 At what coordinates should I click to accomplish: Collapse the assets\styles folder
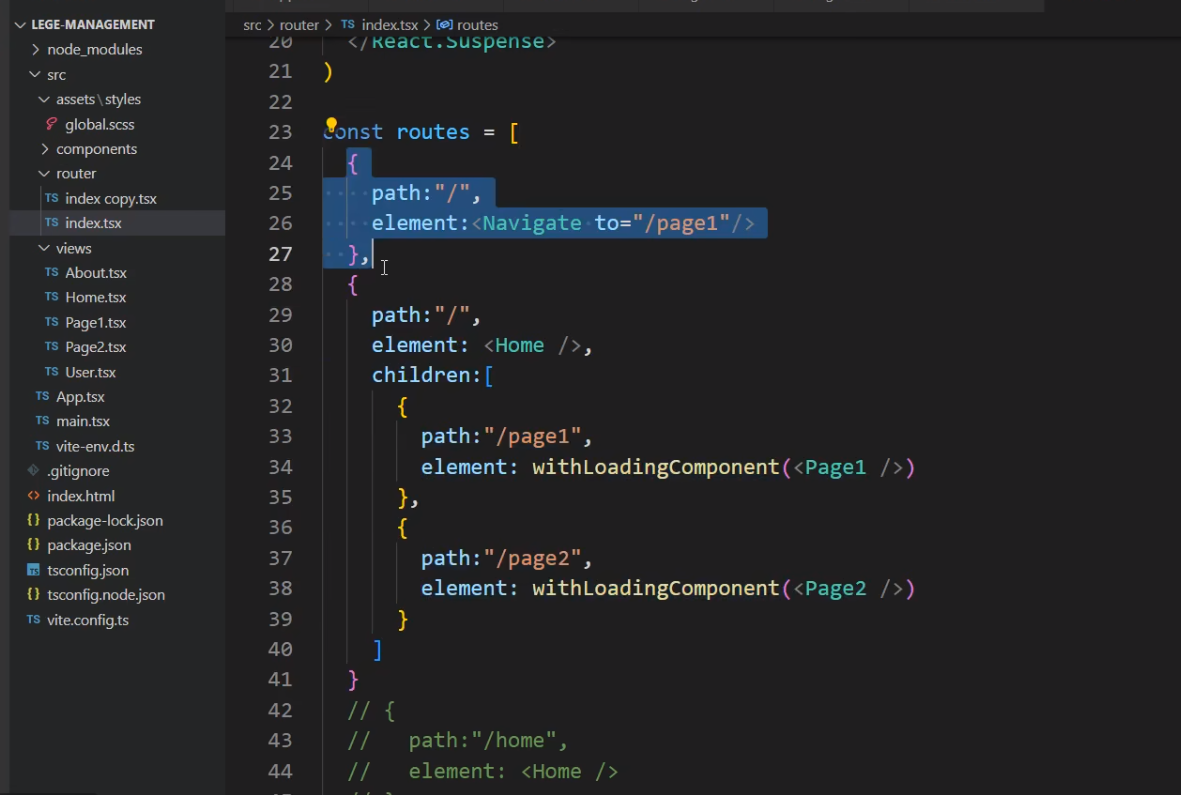tap(44, 99)
